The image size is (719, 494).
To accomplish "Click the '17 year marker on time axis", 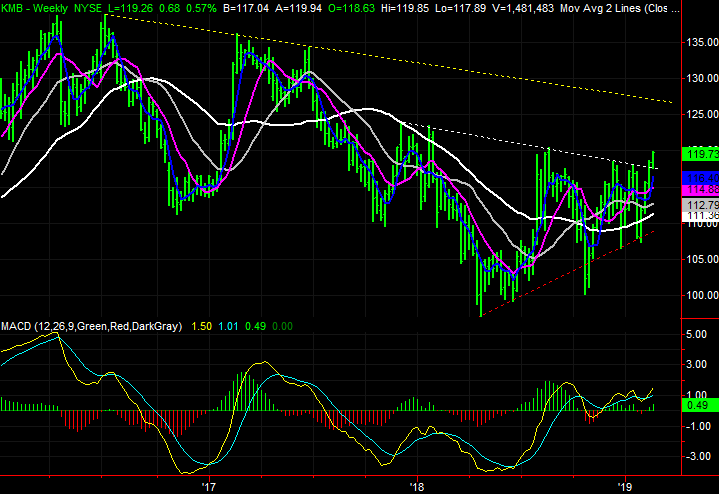I will [x=209, y=486].
